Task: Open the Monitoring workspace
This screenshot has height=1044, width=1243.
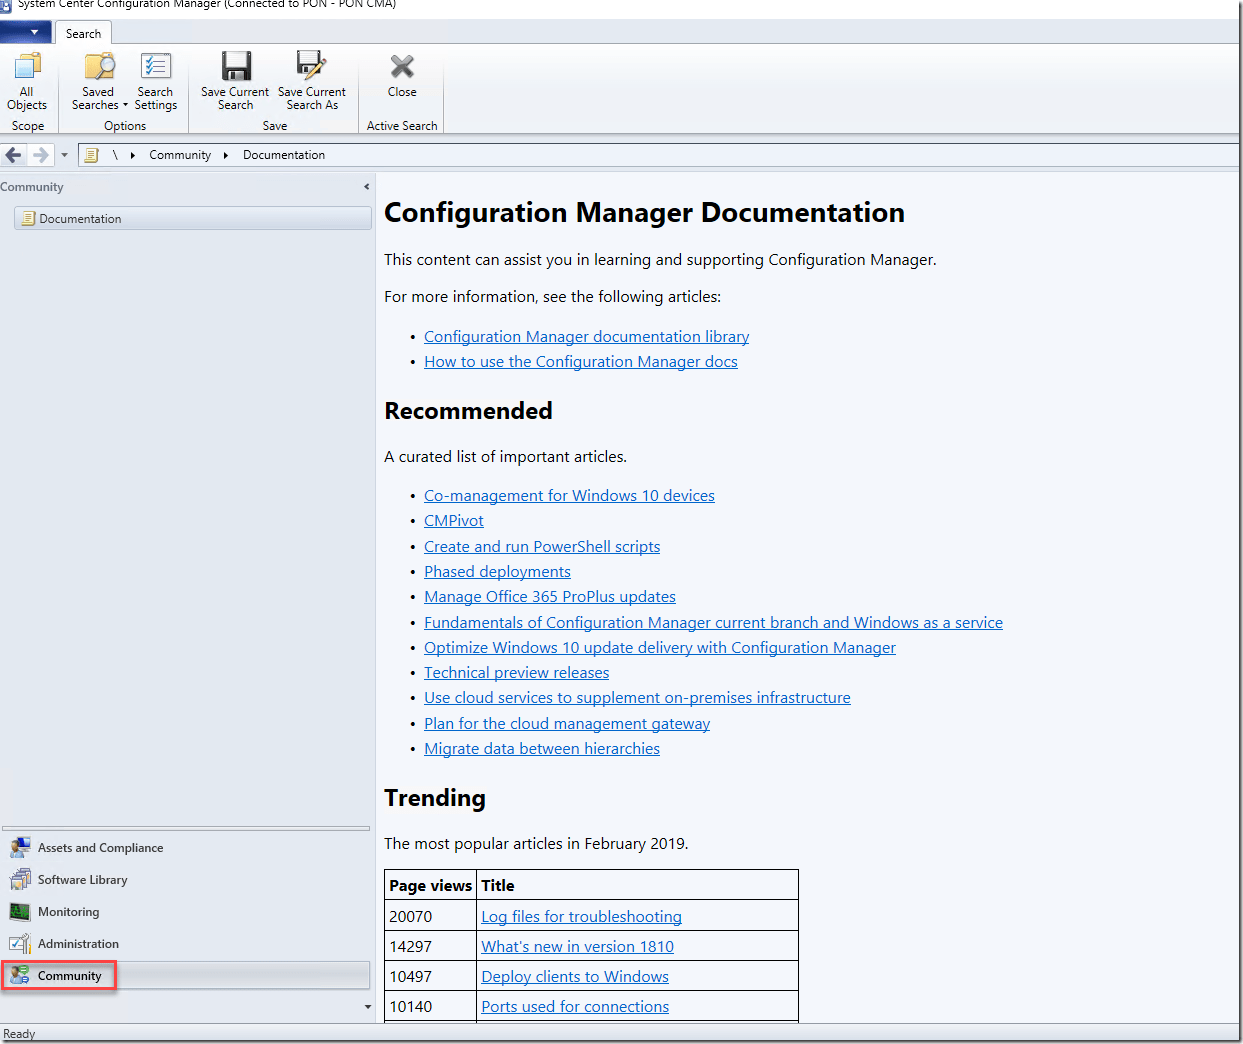Action: click(68, 912)
